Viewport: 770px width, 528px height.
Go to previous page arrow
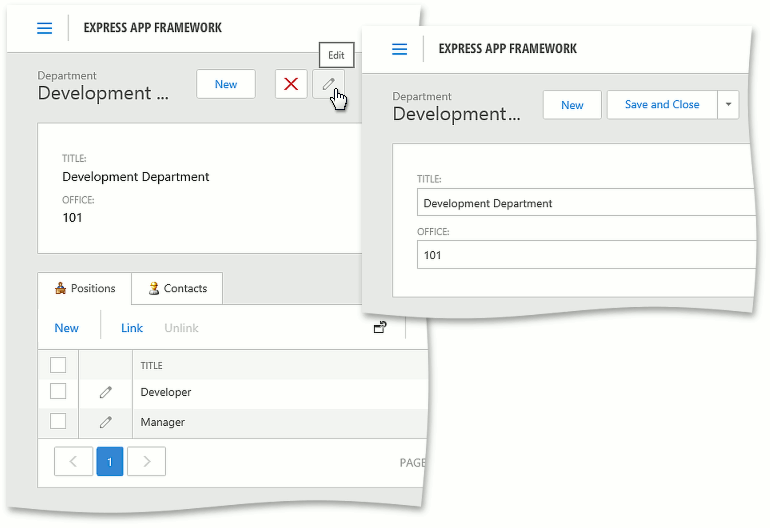[x=73, y=461]
